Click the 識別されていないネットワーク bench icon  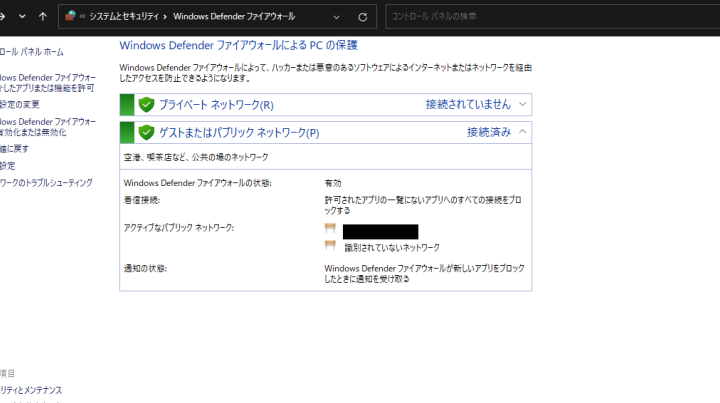coord(330,246)
